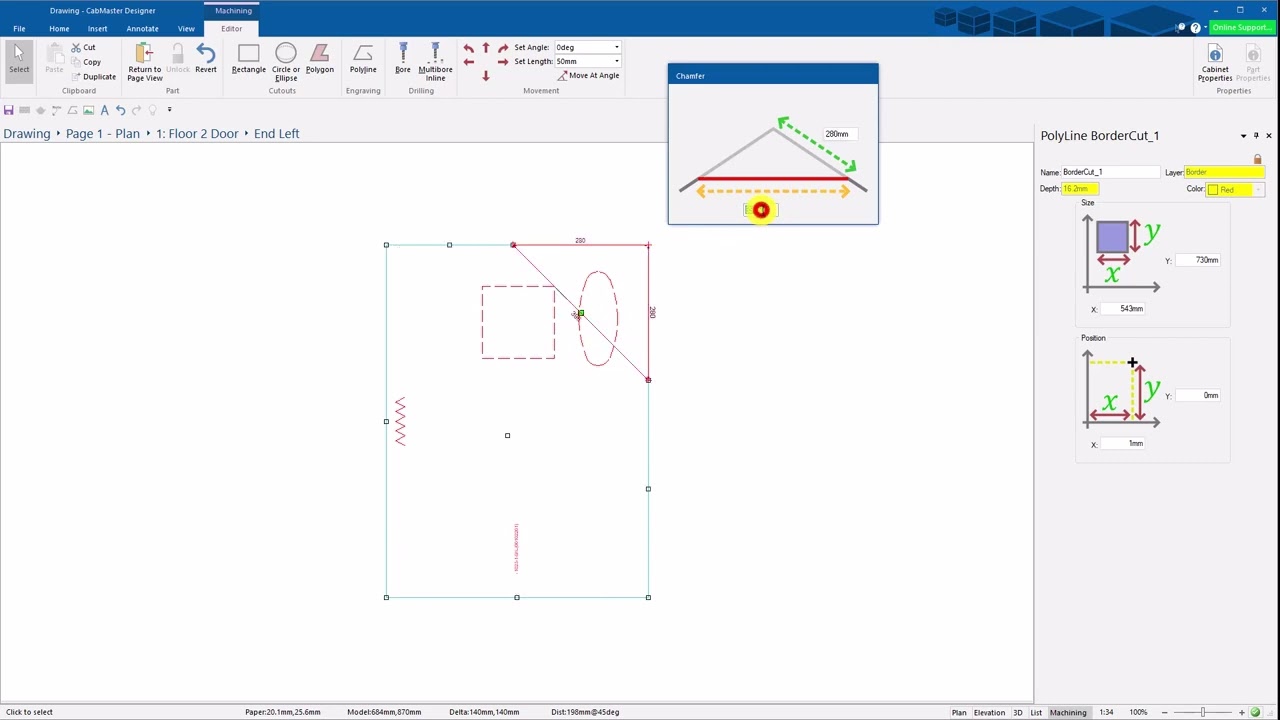This screenshot has width=1280, height=720.
Task: Close the PolyLine properties panel
Action: pos(1269,136)
